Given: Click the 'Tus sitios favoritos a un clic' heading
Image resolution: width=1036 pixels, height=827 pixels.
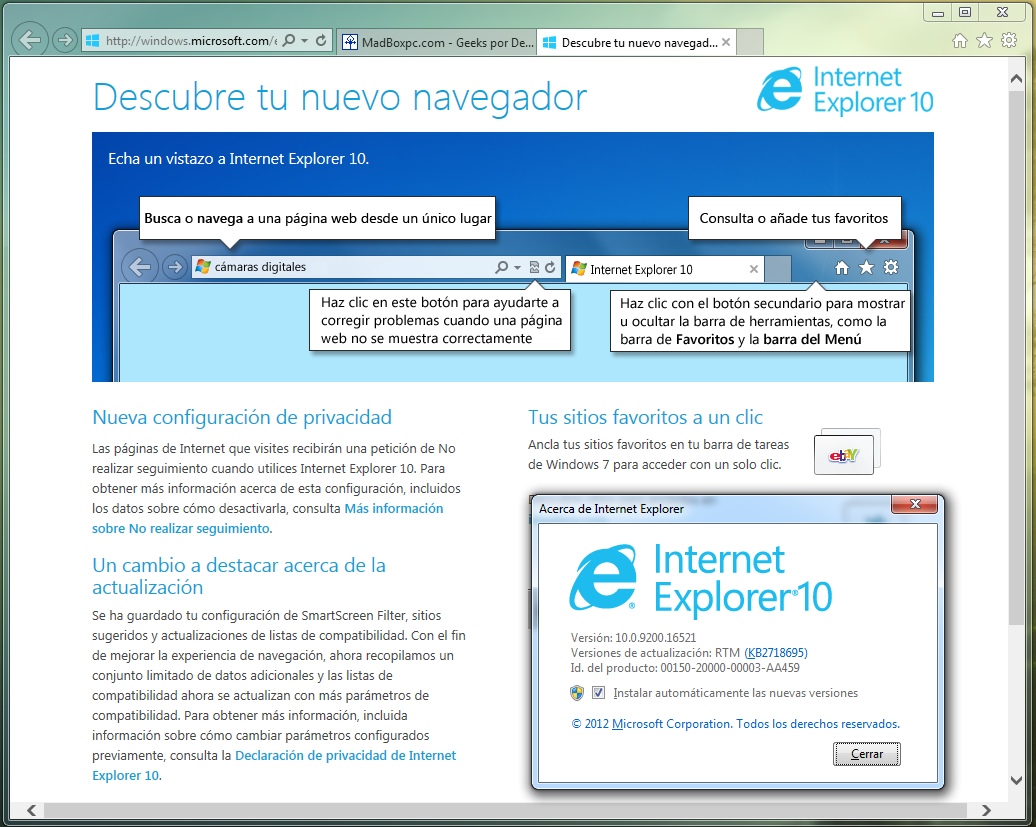Looking at the screenshot, I should pyautogui.click(x=646, y=417).
